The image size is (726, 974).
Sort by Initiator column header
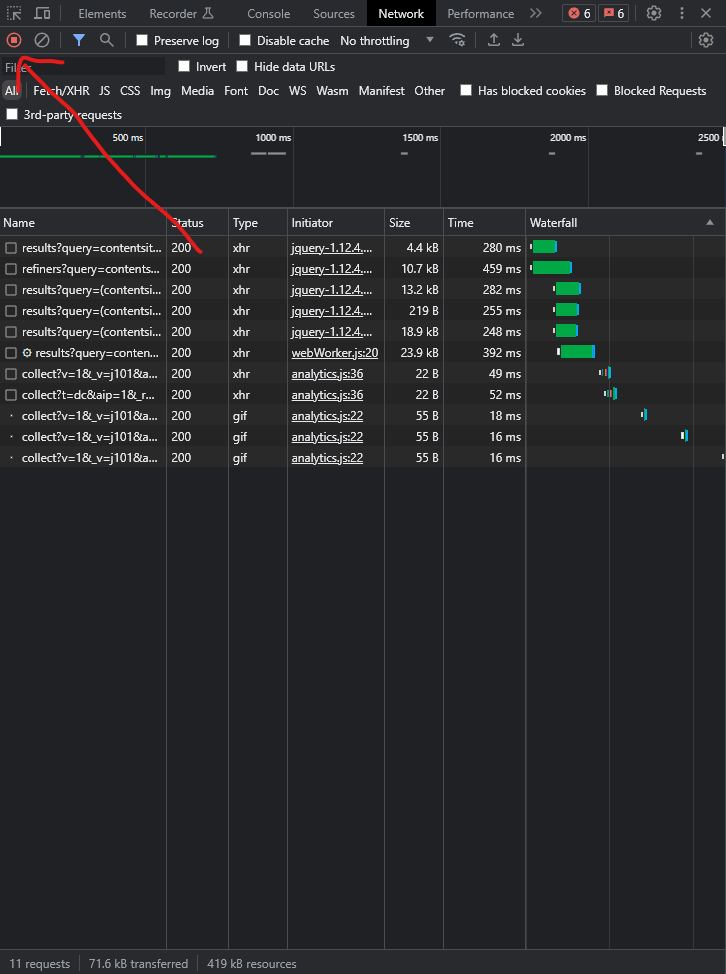335,222
